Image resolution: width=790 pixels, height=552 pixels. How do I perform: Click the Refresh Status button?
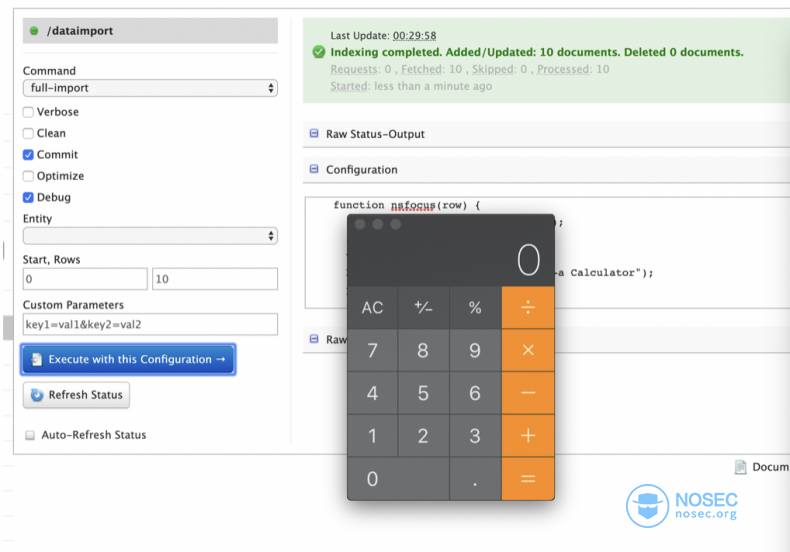[x=77, y=395]
